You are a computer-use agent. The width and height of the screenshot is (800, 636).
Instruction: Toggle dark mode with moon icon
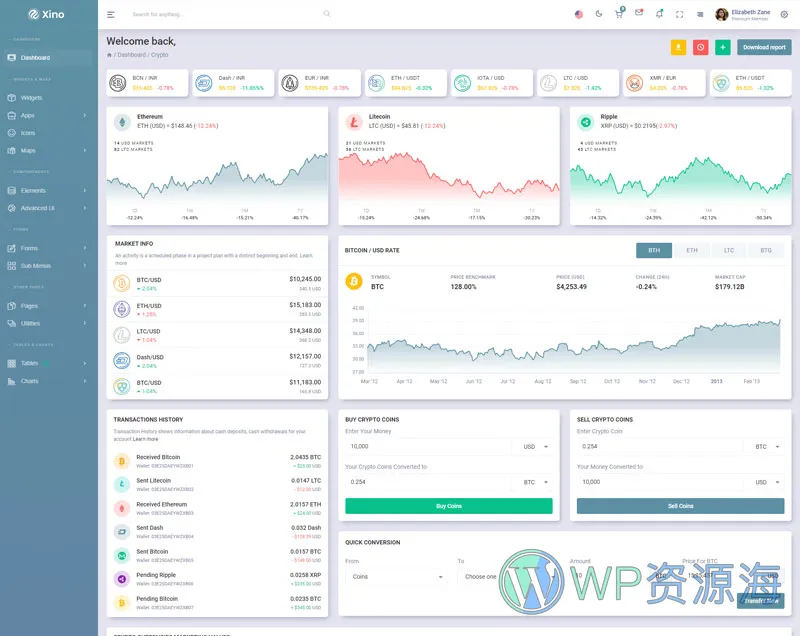pos(599,14)
